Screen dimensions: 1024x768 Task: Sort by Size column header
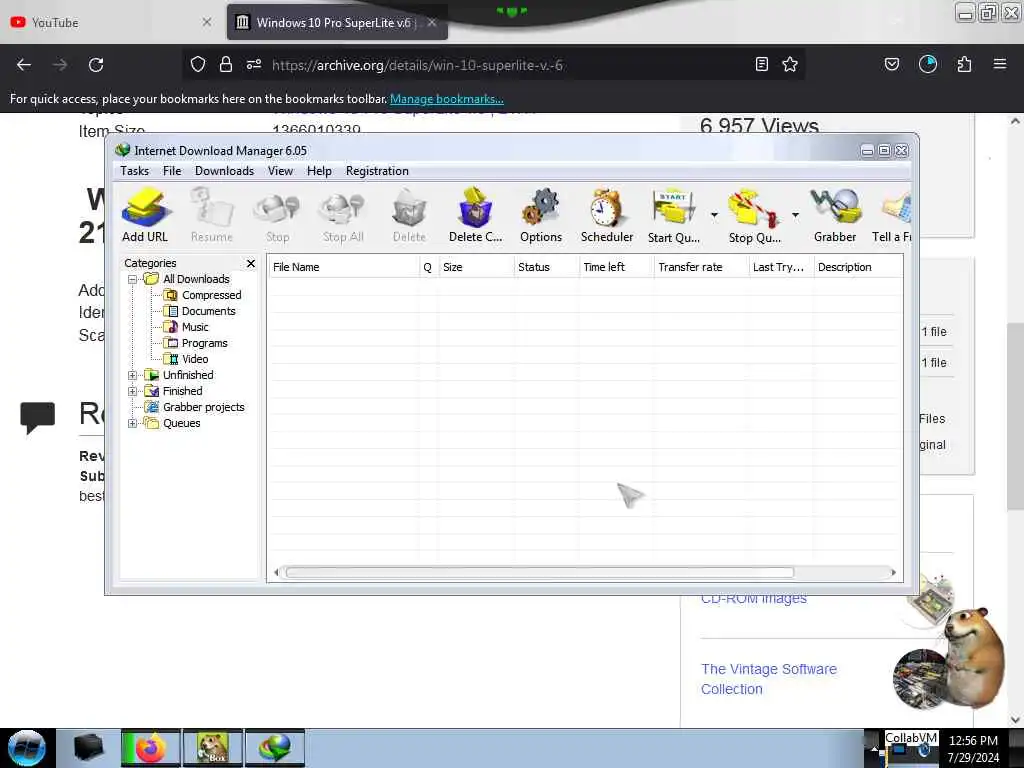(476, 267)
